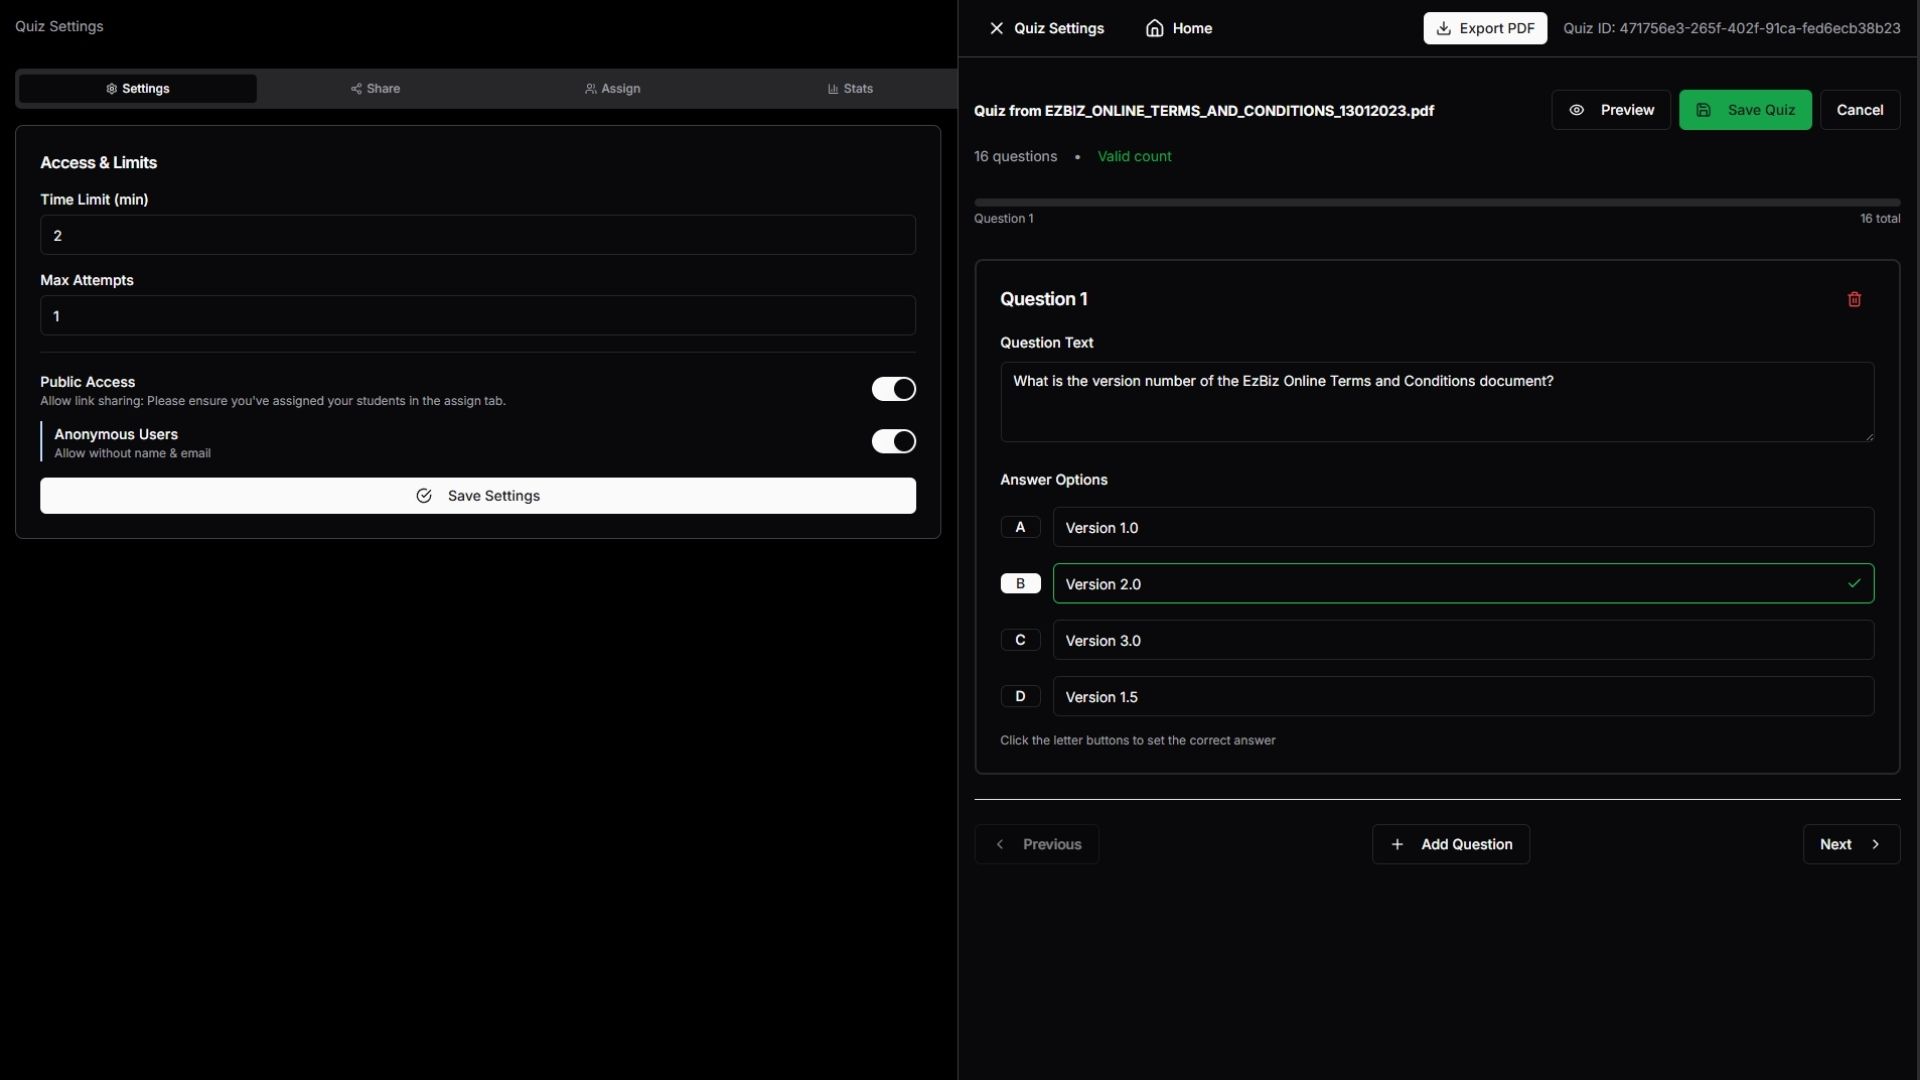The image size is (1920, 1080).
Task: Set answer A as the correct answer
Action: (x=1020, y=527)
